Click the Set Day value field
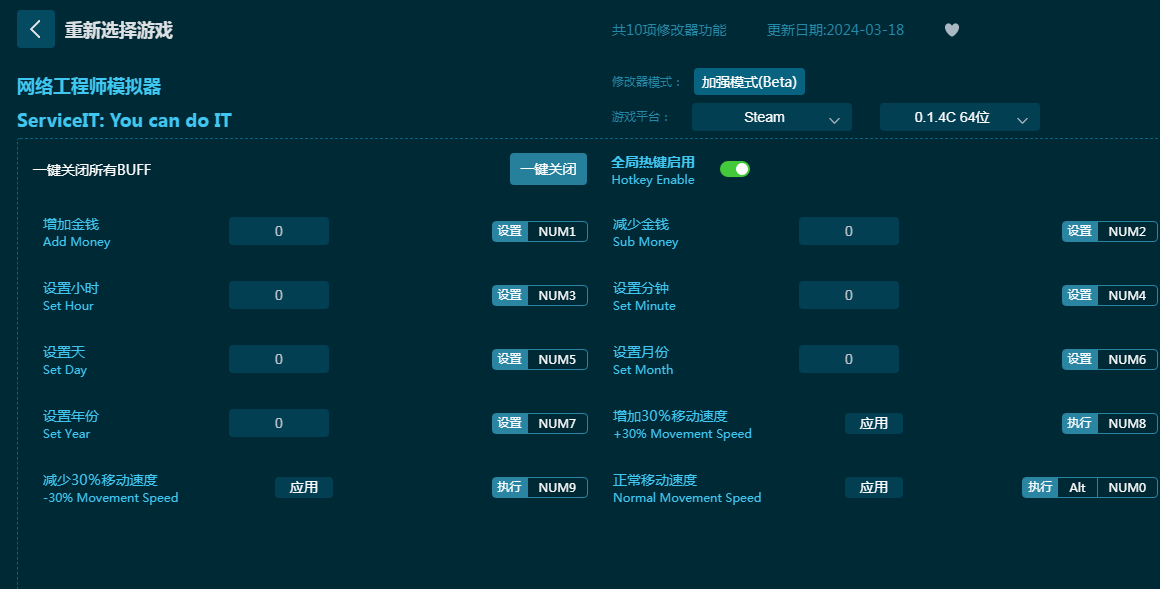Viewport: 1160px width, 589px height. [x=279, y=359]
